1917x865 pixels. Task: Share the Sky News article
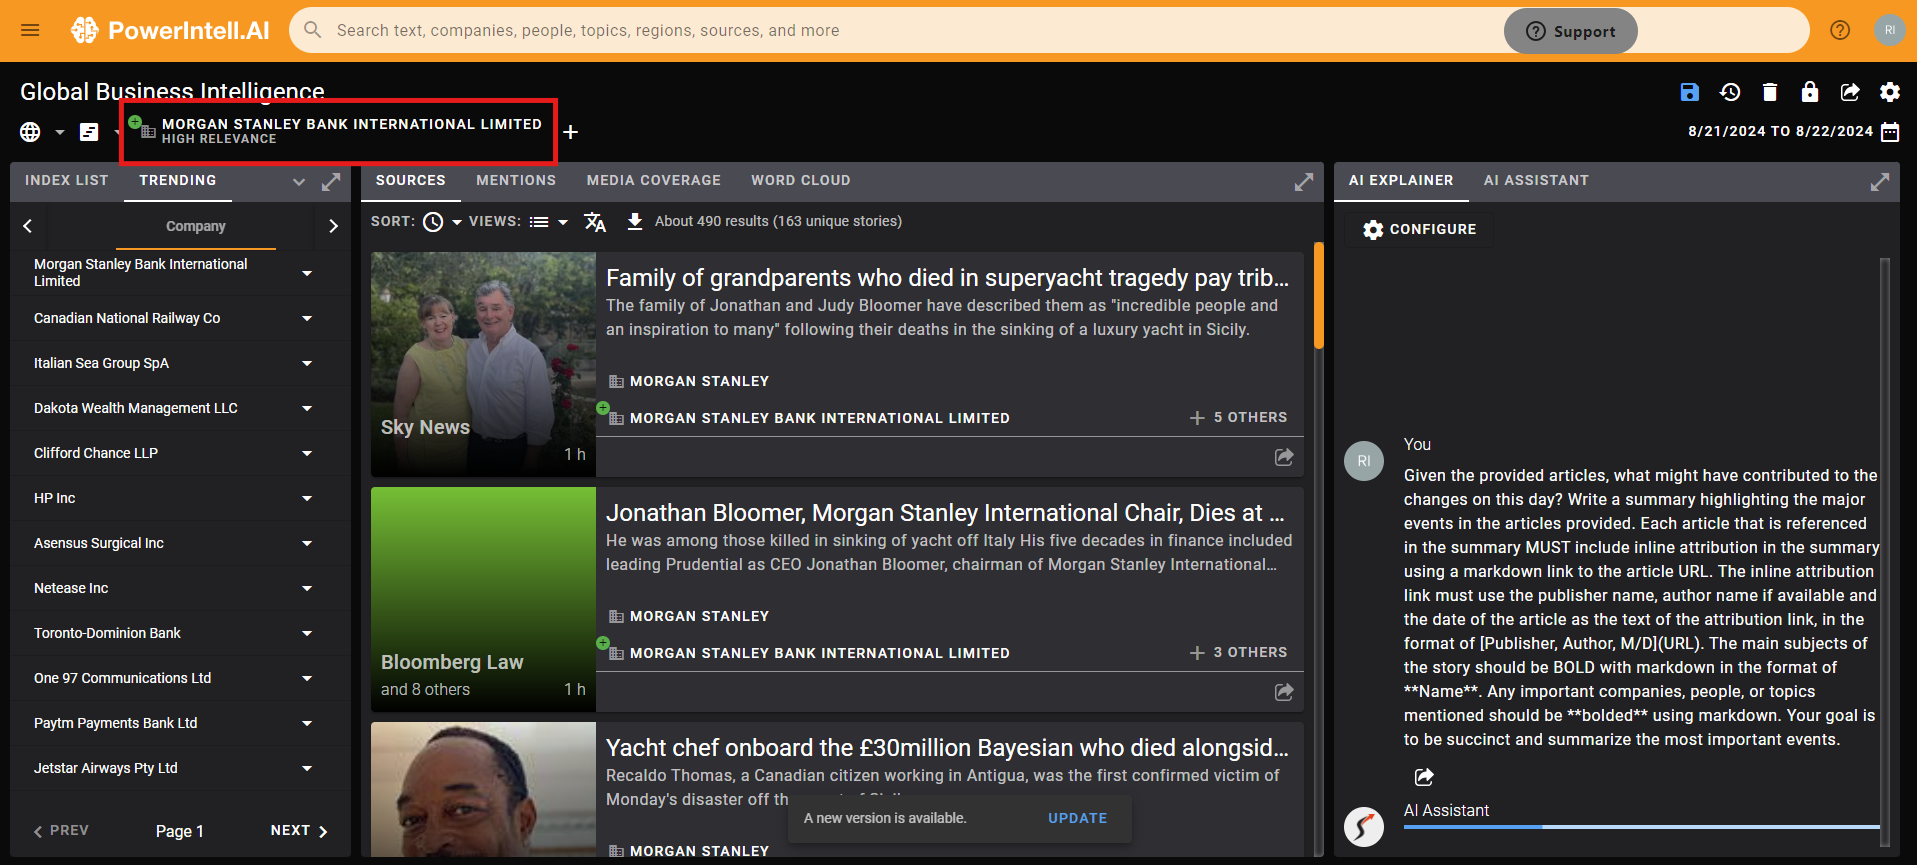[1284, 457]
